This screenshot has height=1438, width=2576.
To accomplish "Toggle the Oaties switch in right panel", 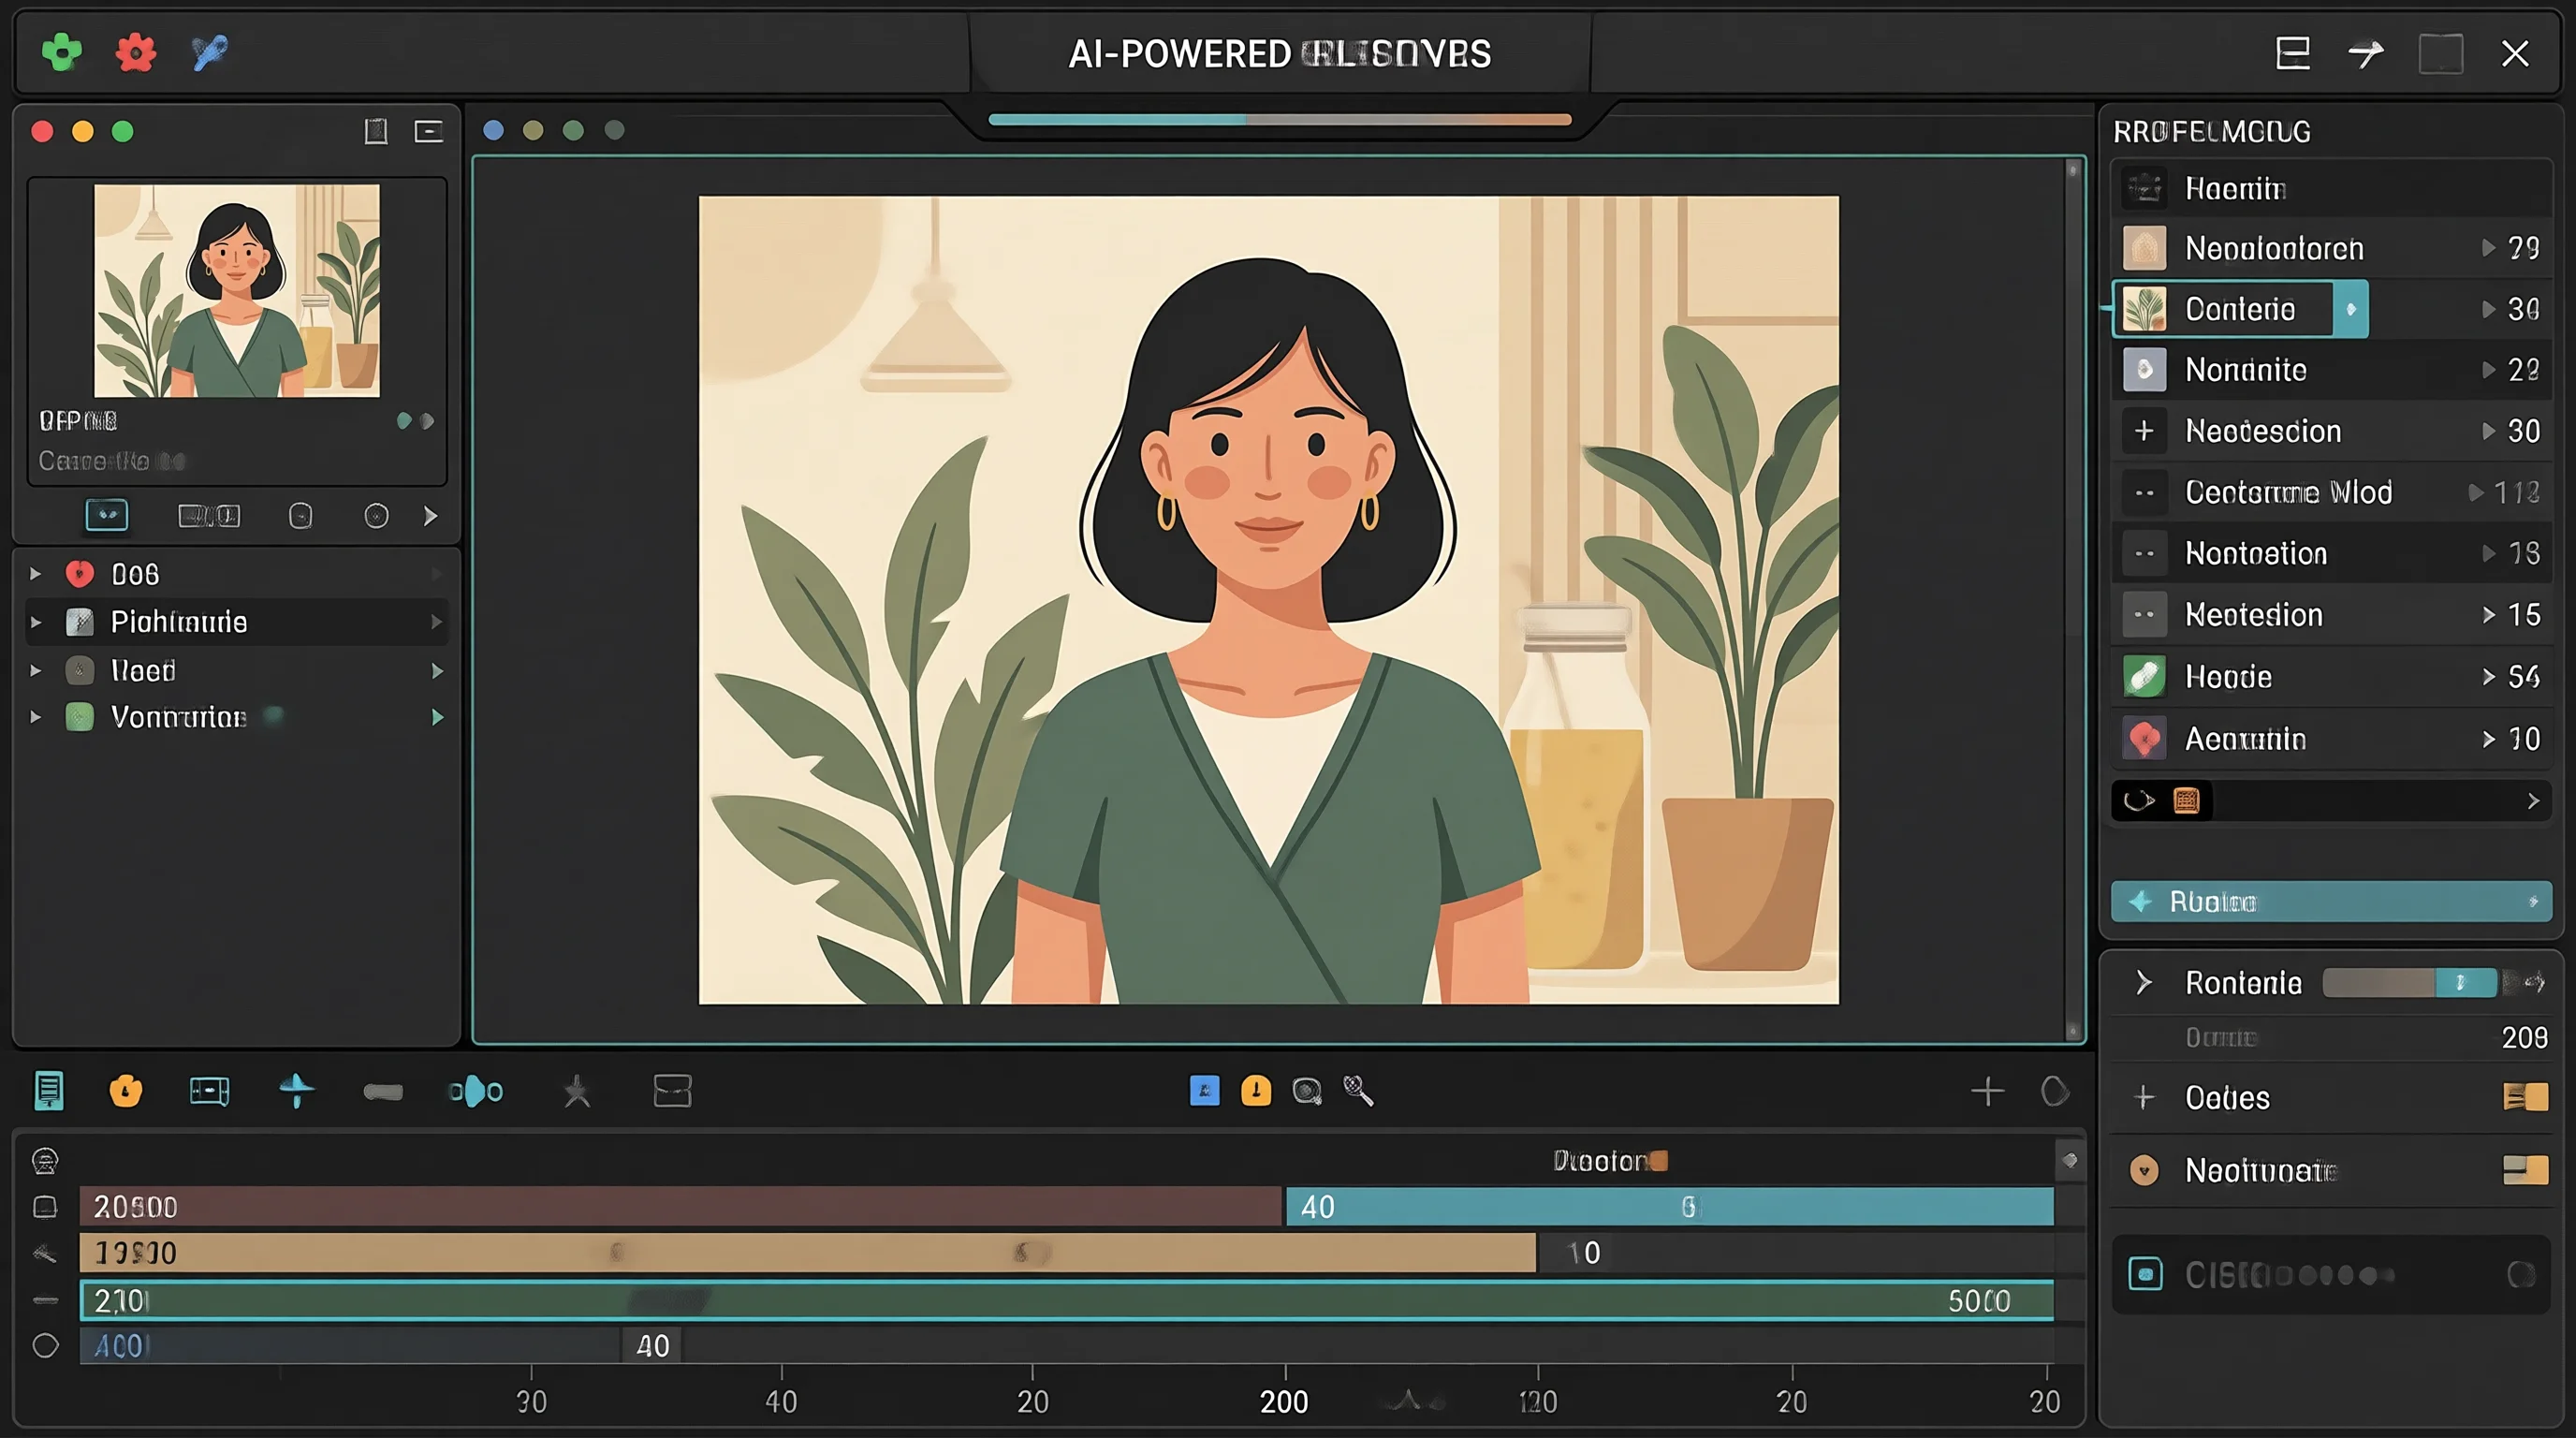I will 2525,1097.
